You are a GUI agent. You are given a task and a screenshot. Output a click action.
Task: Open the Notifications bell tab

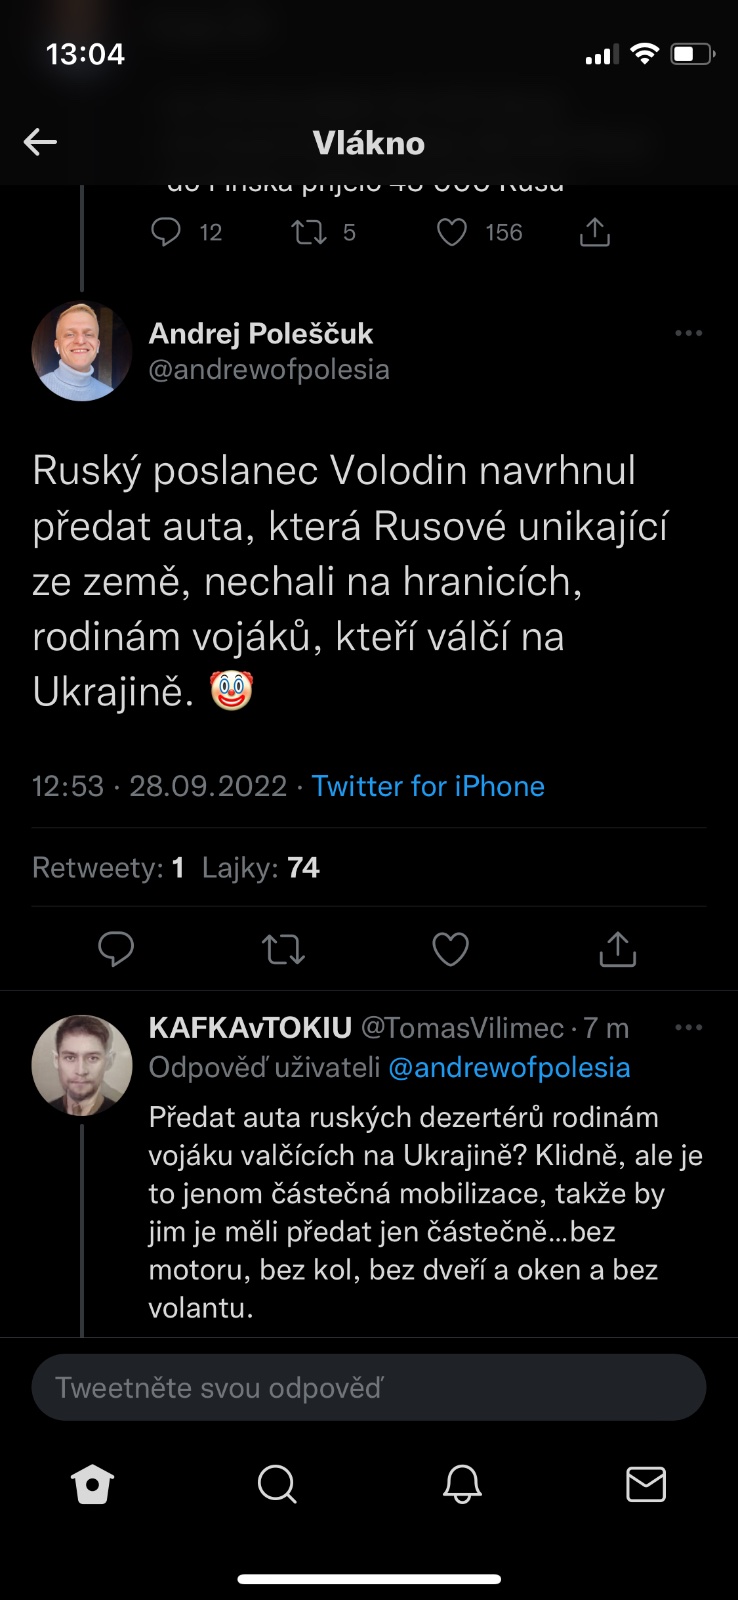[462, 1484]
